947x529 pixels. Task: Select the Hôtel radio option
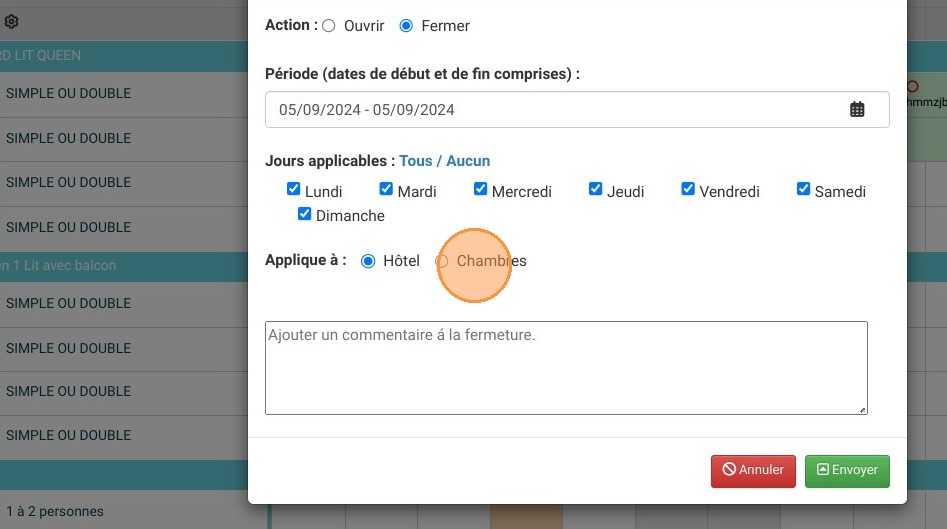click(x=368, y=261)
